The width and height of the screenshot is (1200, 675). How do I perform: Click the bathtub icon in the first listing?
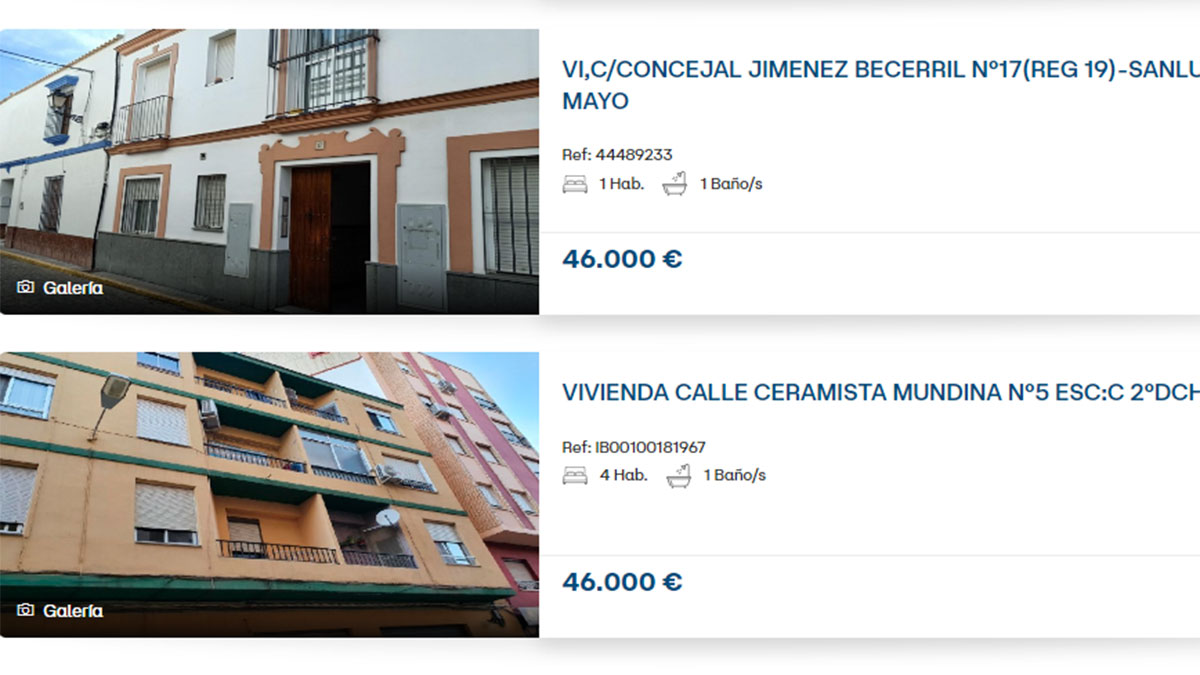675,183
